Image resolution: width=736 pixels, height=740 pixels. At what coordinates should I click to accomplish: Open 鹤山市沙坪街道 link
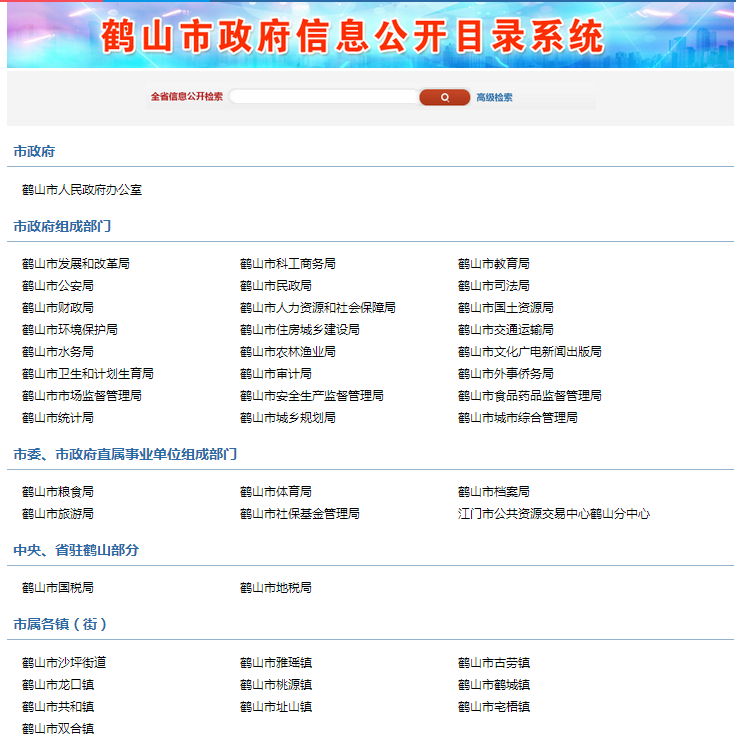64,662
